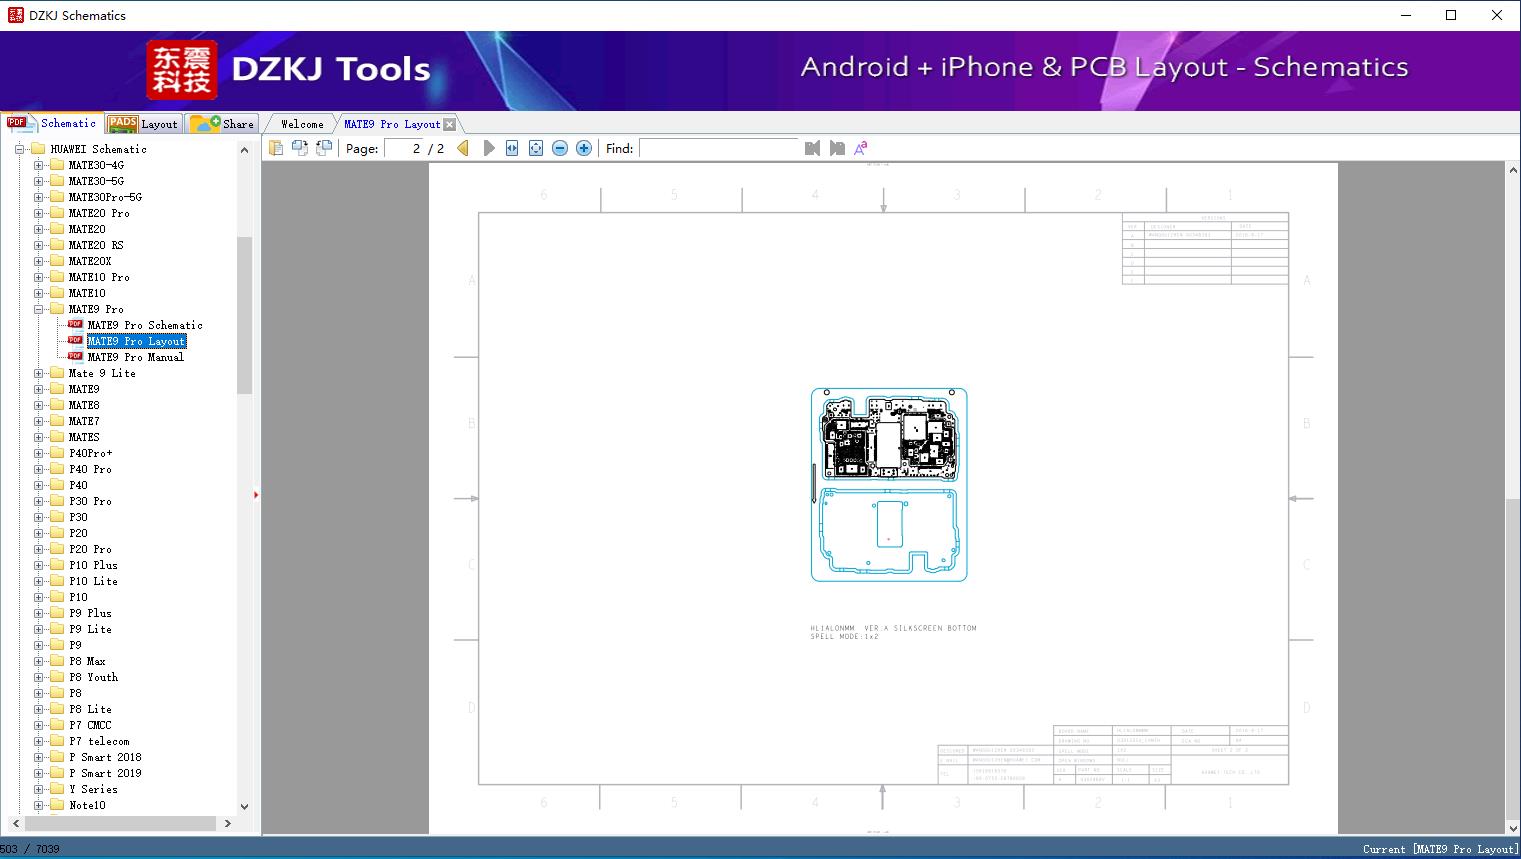This screenshot has height=859, width=1521.
Task: Collapse the MATE9 Pro folder
Action: coord(38,309)
